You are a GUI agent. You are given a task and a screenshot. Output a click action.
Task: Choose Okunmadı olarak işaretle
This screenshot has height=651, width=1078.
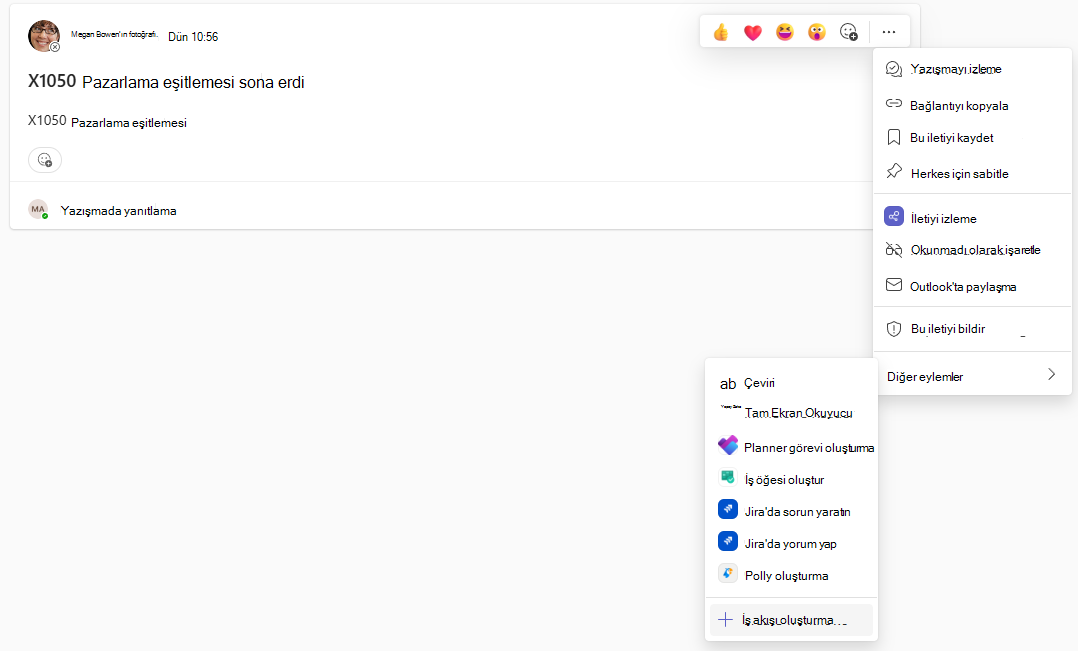point(972,250)
